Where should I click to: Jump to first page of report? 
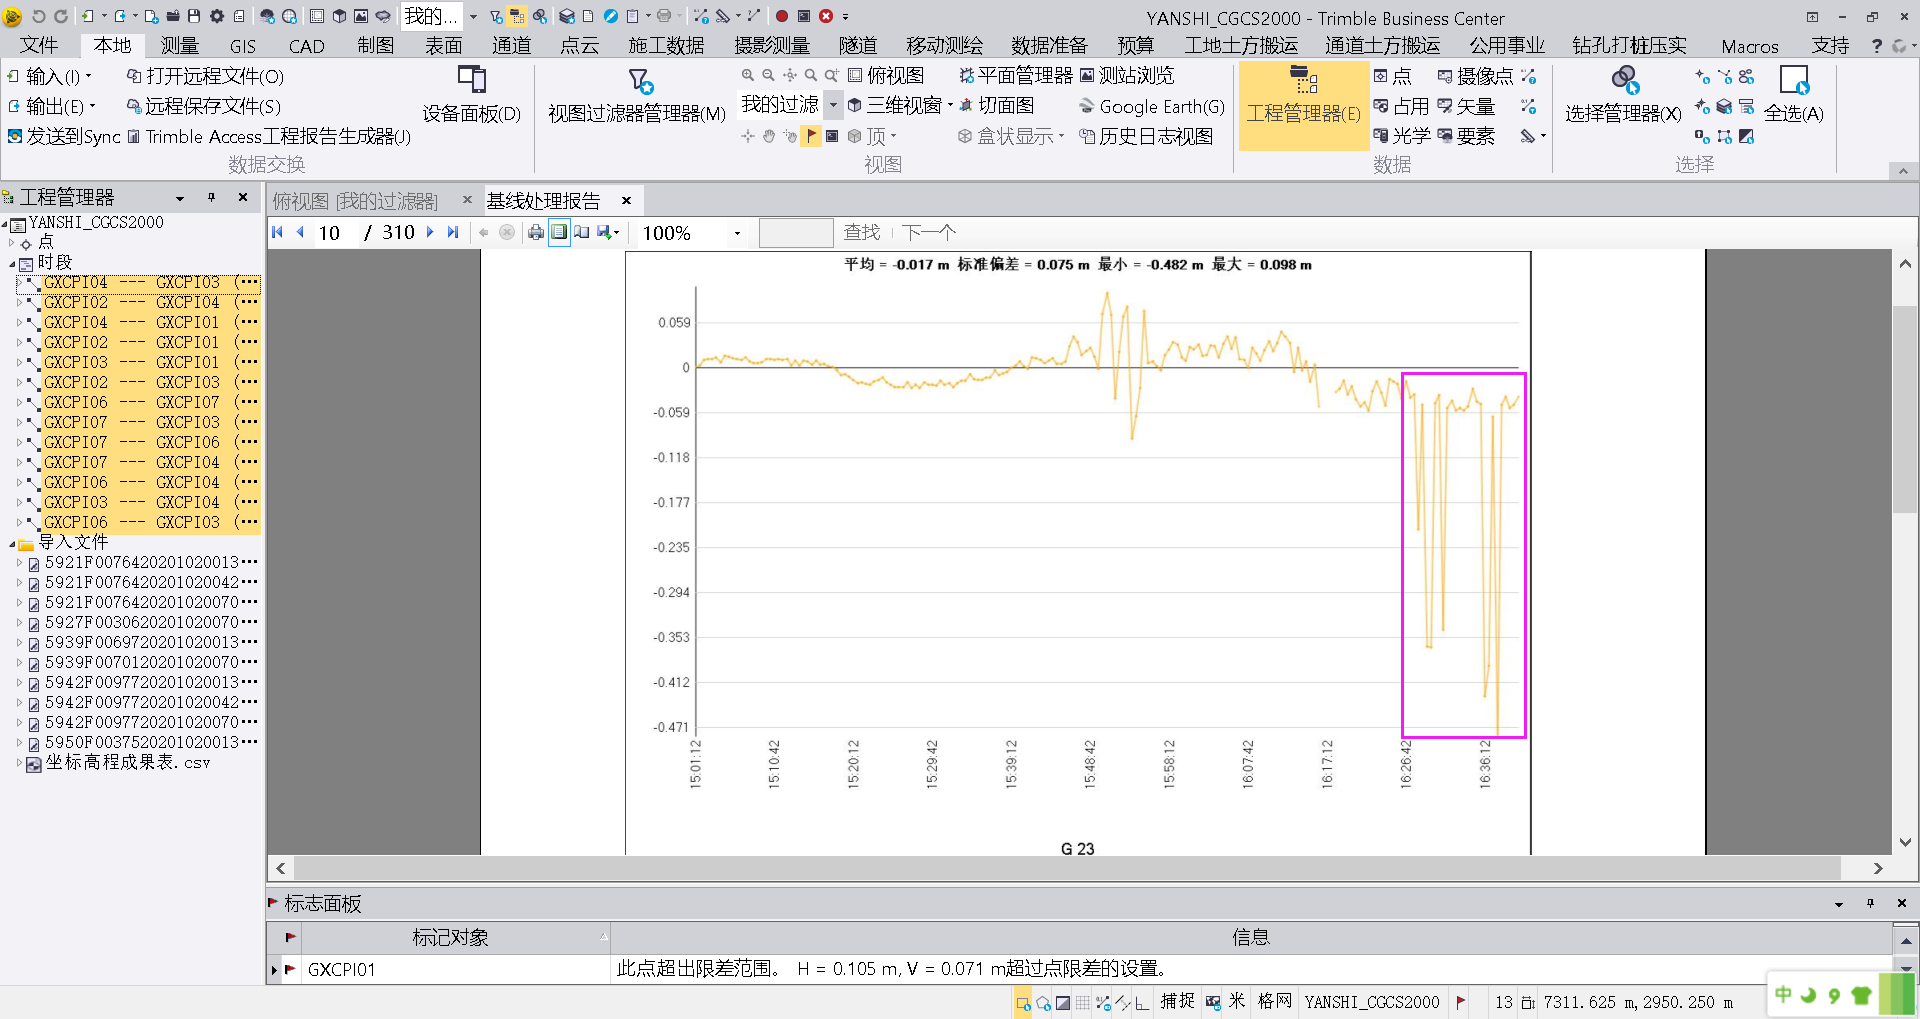[x=278, y=233]
